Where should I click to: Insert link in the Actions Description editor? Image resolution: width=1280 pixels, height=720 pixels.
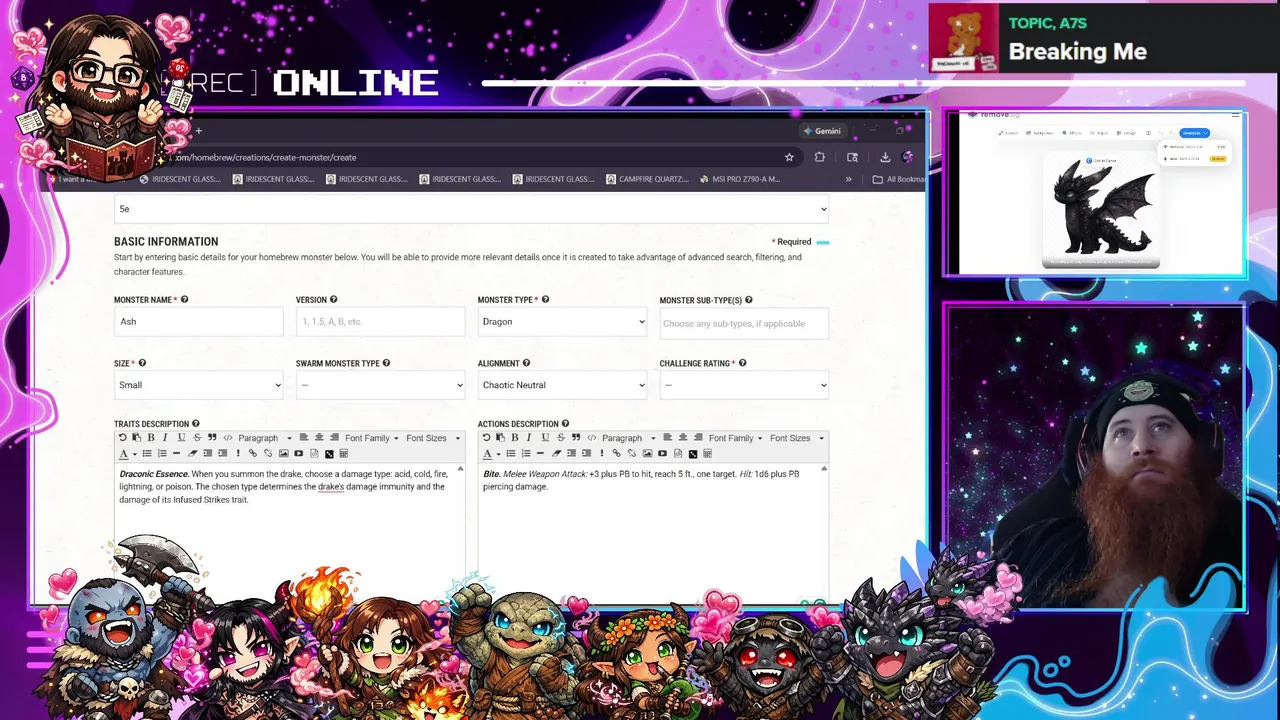coord(617,453)
